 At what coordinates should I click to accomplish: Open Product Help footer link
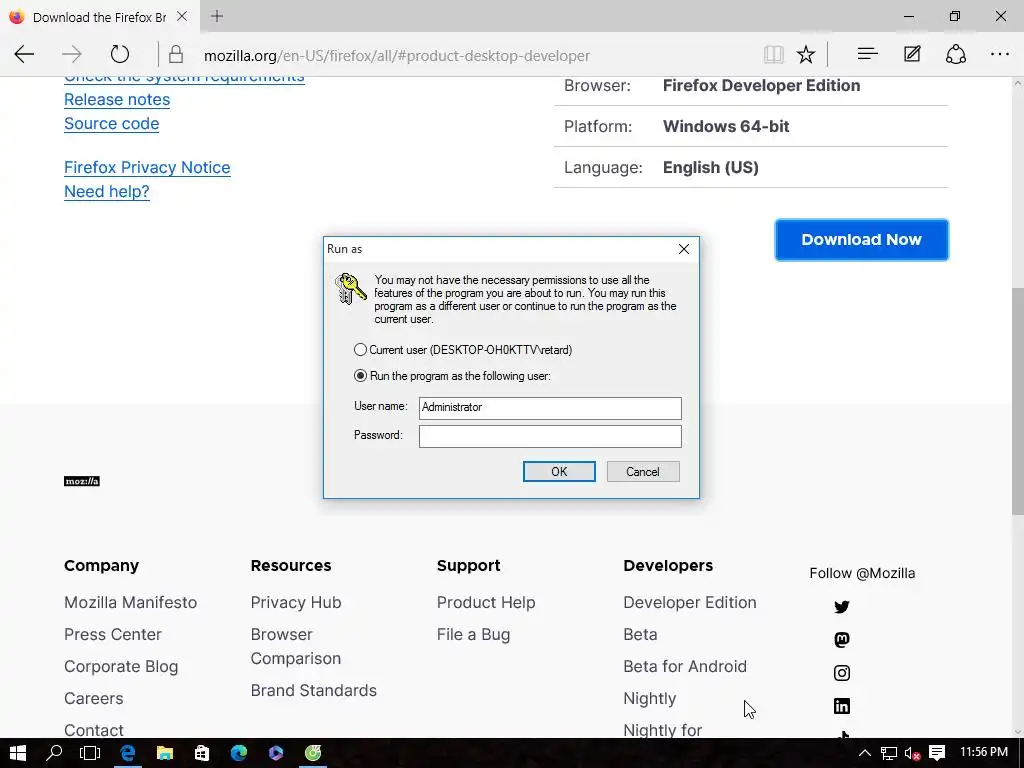(x=486, y=602)
